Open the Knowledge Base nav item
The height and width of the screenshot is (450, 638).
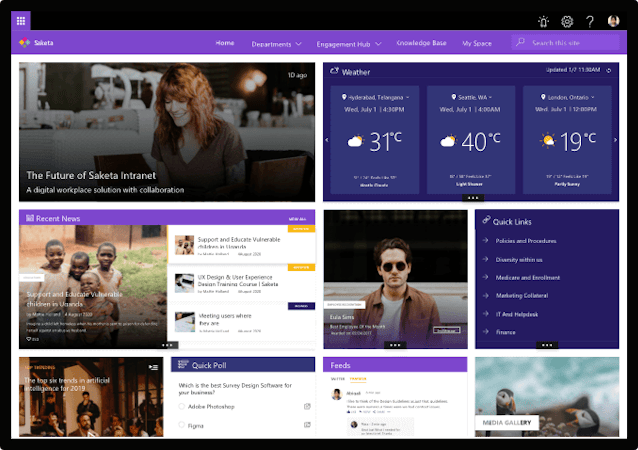pyautogui.click(x=421, y=43)
